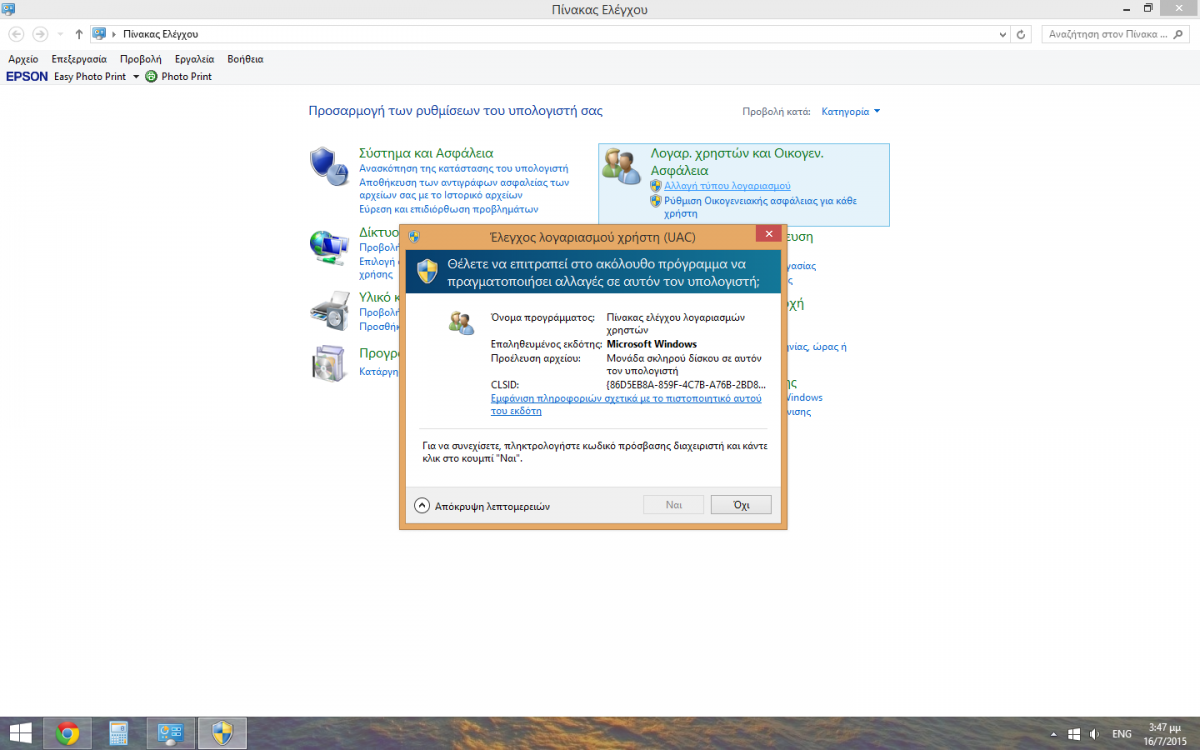Open Google Chrome from taskbar
This screenshot has height=750, width=1200.
click(x=67, y=733)
